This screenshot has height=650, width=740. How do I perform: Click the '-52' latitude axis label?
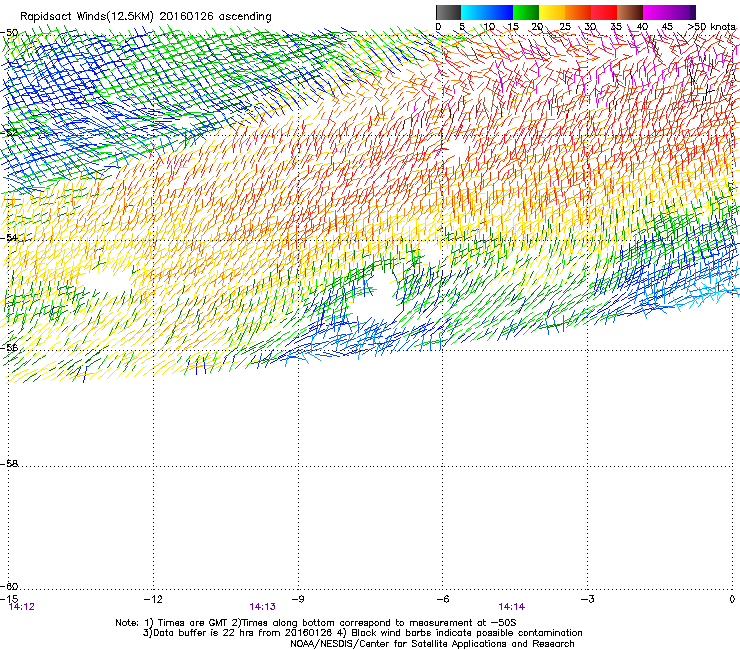pyautogui.click(x=9, y=133)
